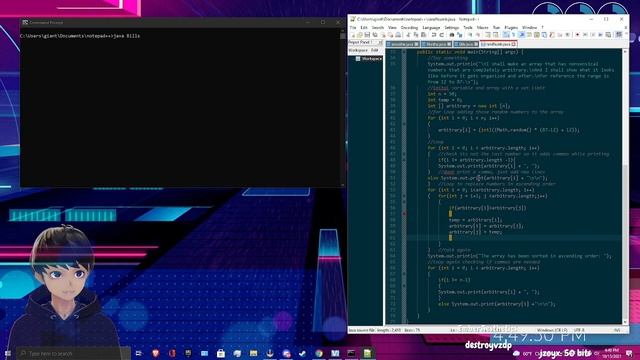Open the notification center in system tray
This screenshot has height=360, width=640.
tap(630, 353)
